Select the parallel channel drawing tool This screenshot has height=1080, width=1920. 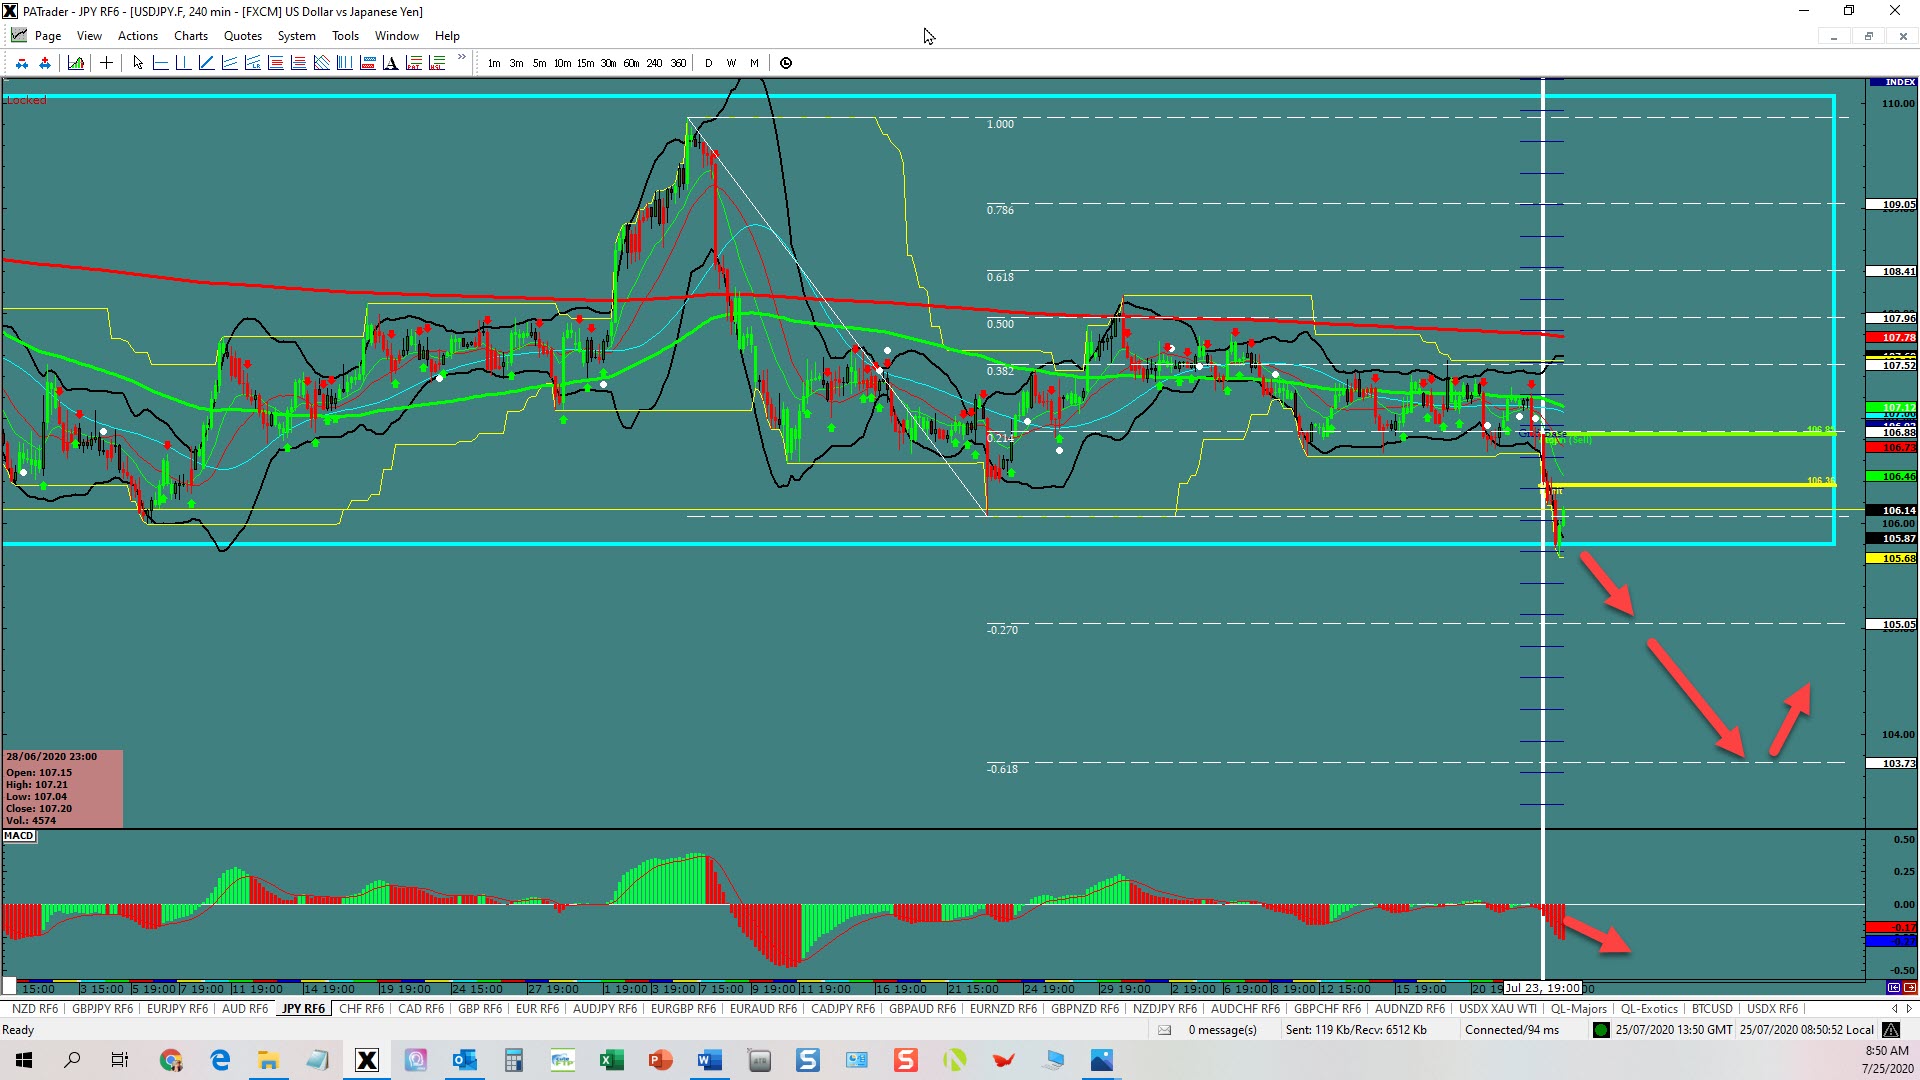click(x=229, y=63)
